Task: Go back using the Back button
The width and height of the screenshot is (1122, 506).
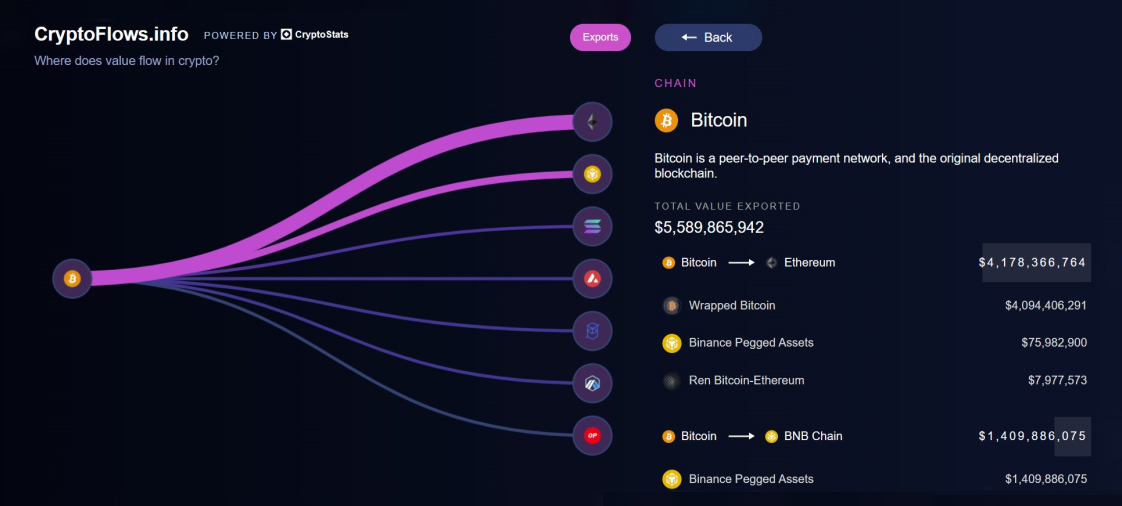Action: (708, 37)
